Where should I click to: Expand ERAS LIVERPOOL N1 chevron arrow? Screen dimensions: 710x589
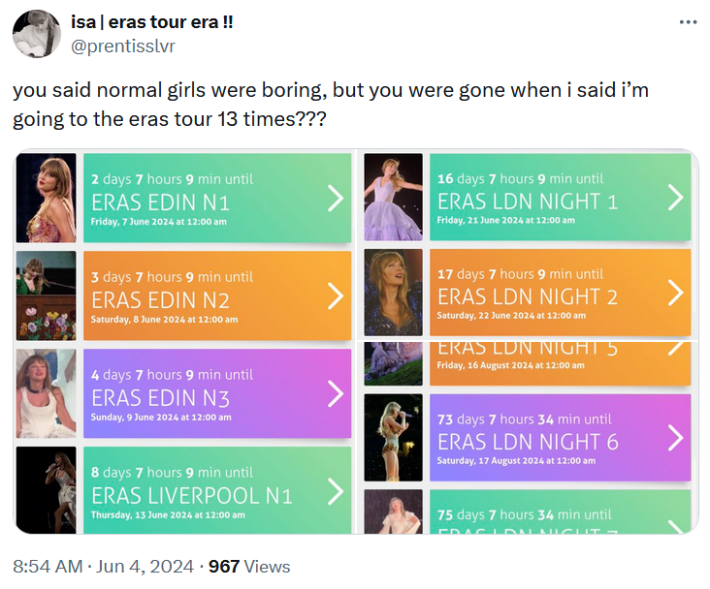(335, 491)
